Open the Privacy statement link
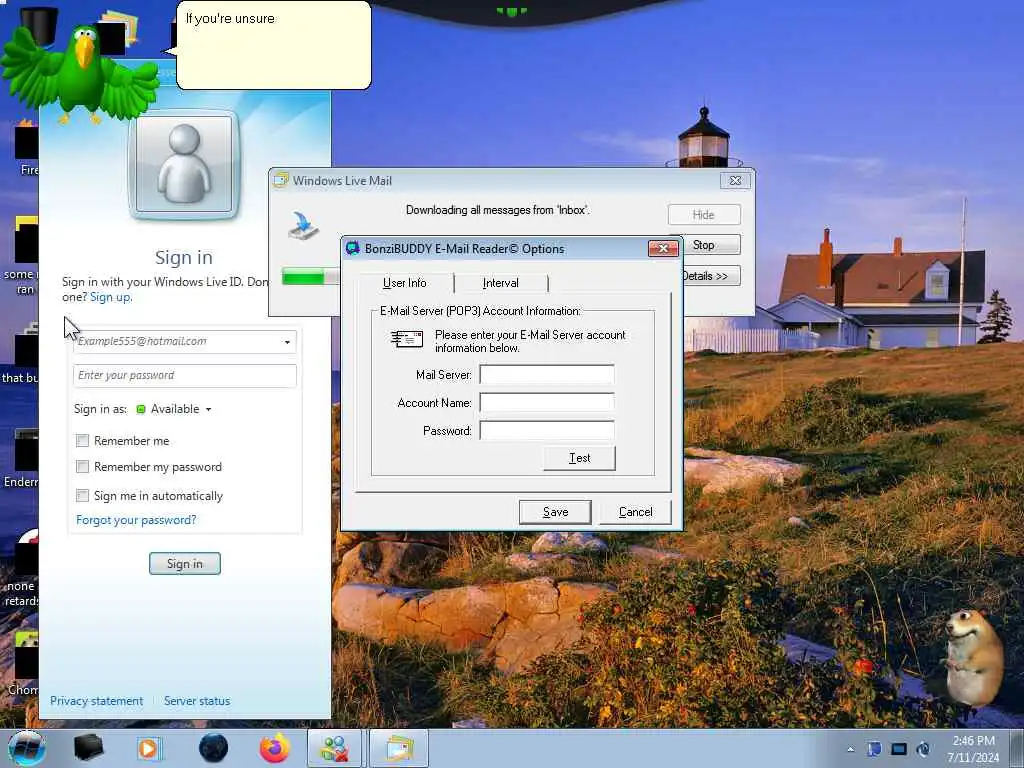1024x768 pixels. (97, 701)
